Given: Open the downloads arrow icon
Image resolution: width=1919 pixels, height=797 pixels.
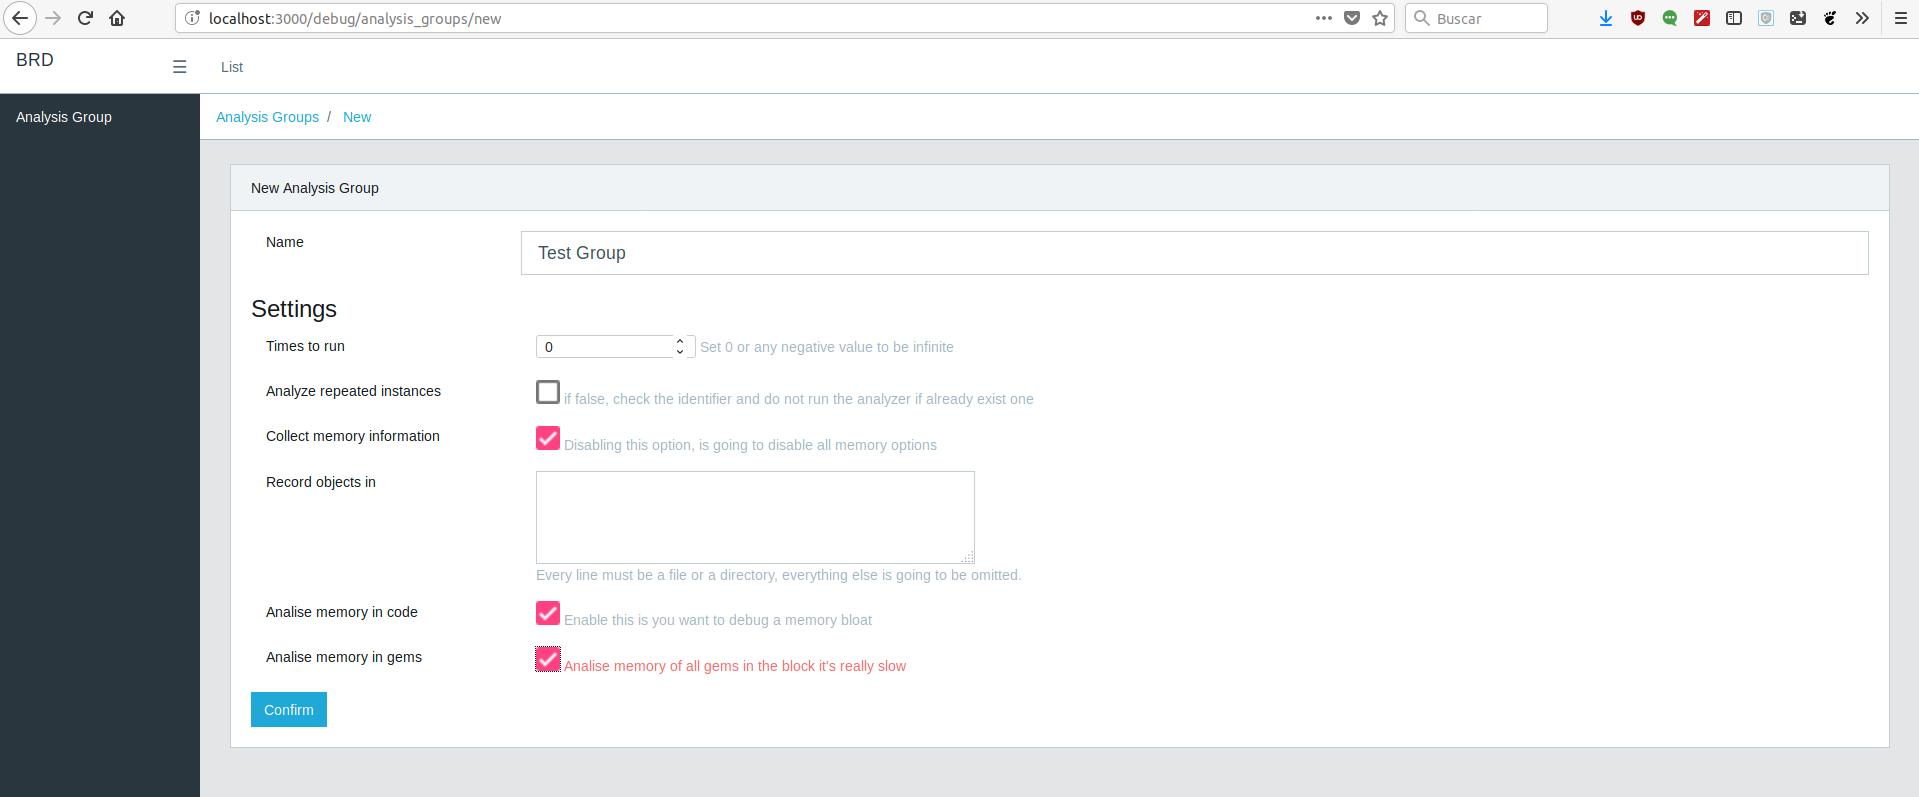Looking at the screenshot, I should tap(1606, 18).
